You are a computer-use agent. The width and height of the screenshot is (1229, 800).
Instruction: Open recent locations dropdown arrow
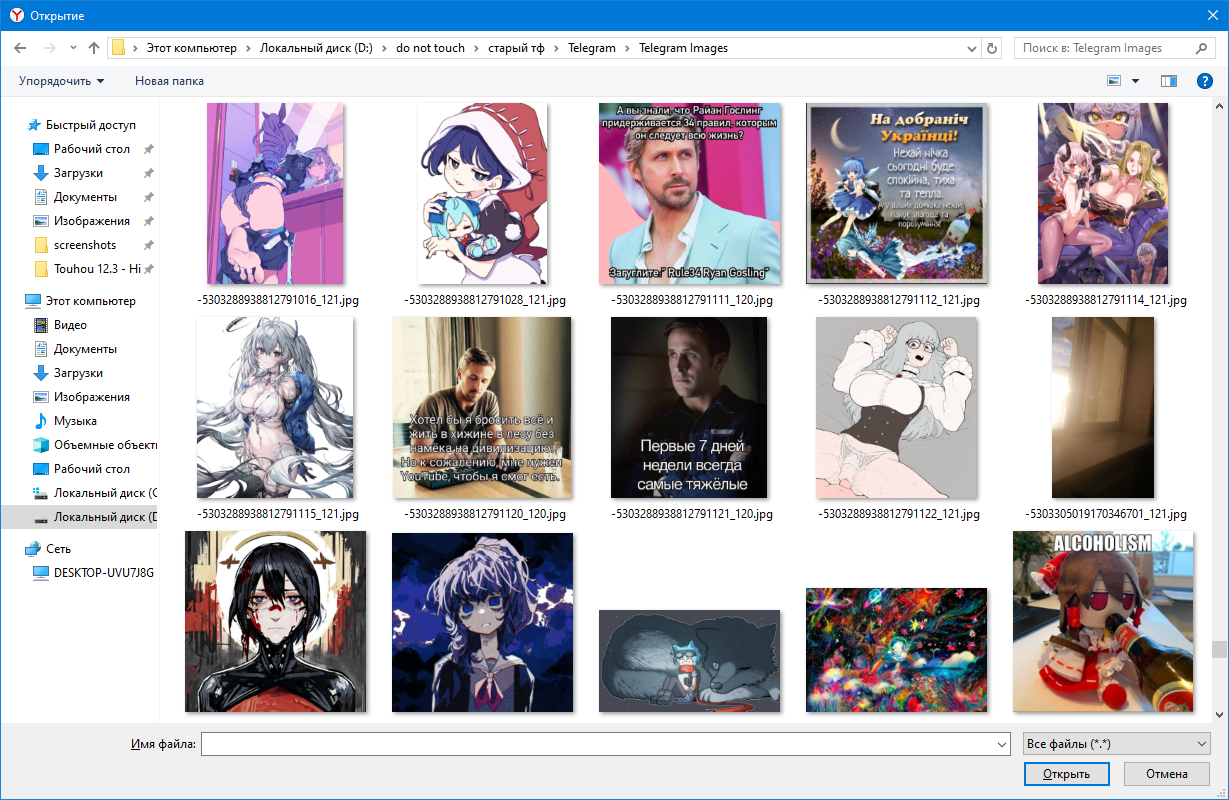pyautogui.click(x=73, y=48)
